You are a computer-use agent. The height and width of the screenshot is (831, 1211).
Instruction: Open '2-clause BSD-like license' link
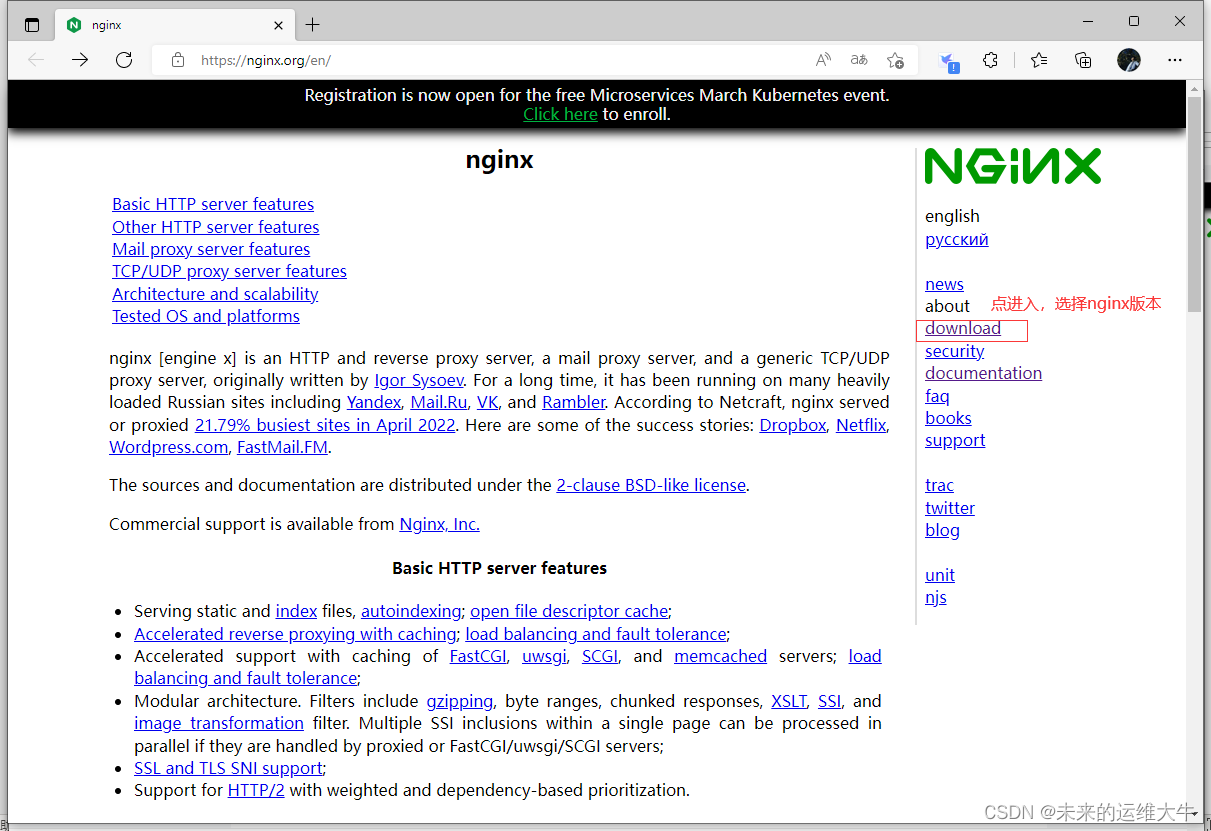(x=651, y=485)
